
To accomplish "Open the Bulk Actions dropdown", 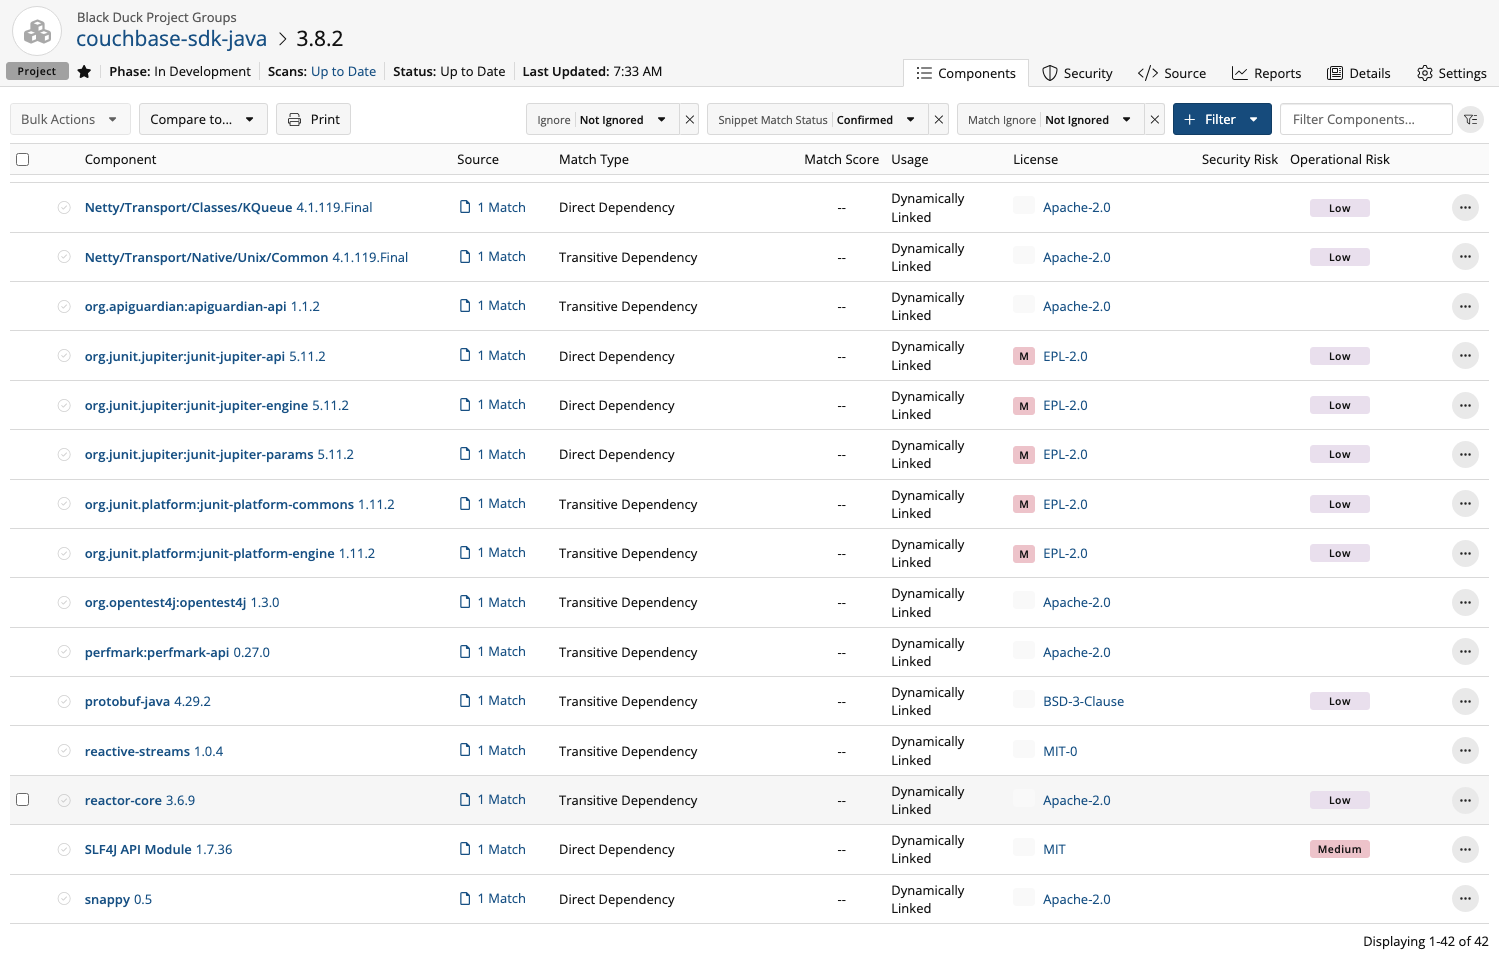I will 70,119.
